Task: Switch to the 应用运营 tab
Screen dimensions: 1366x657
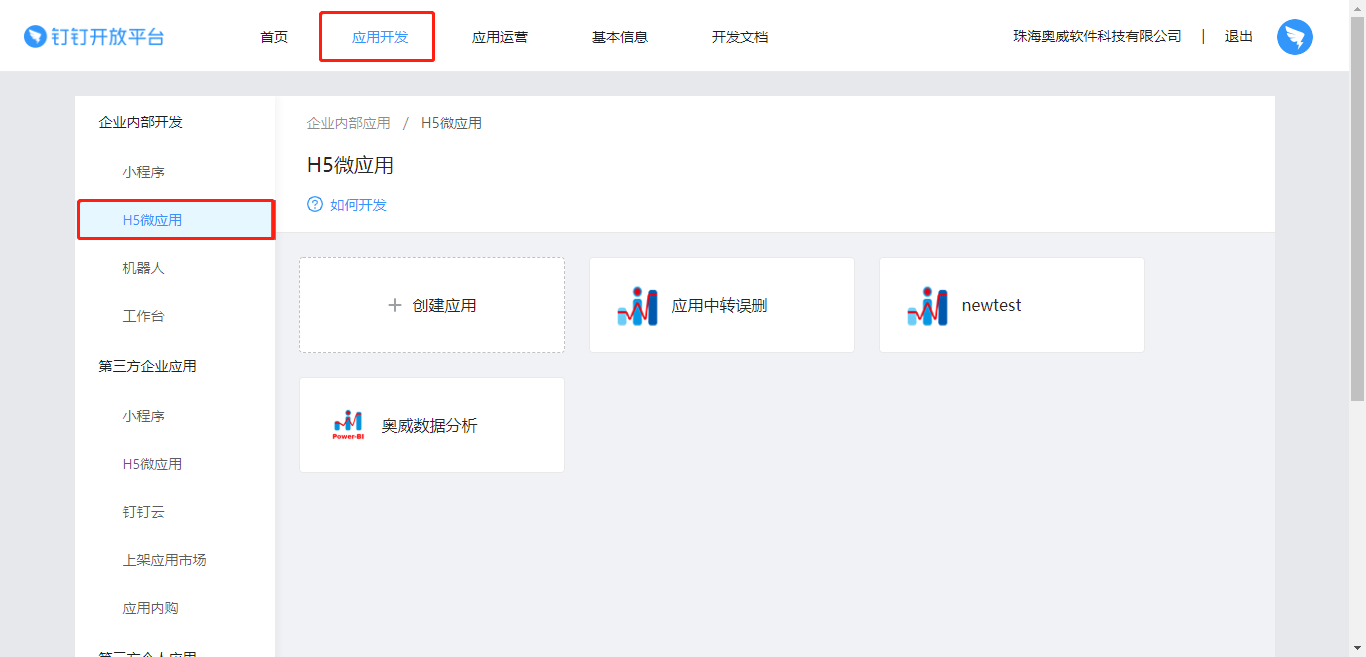Action: click(x=500, y=36)
